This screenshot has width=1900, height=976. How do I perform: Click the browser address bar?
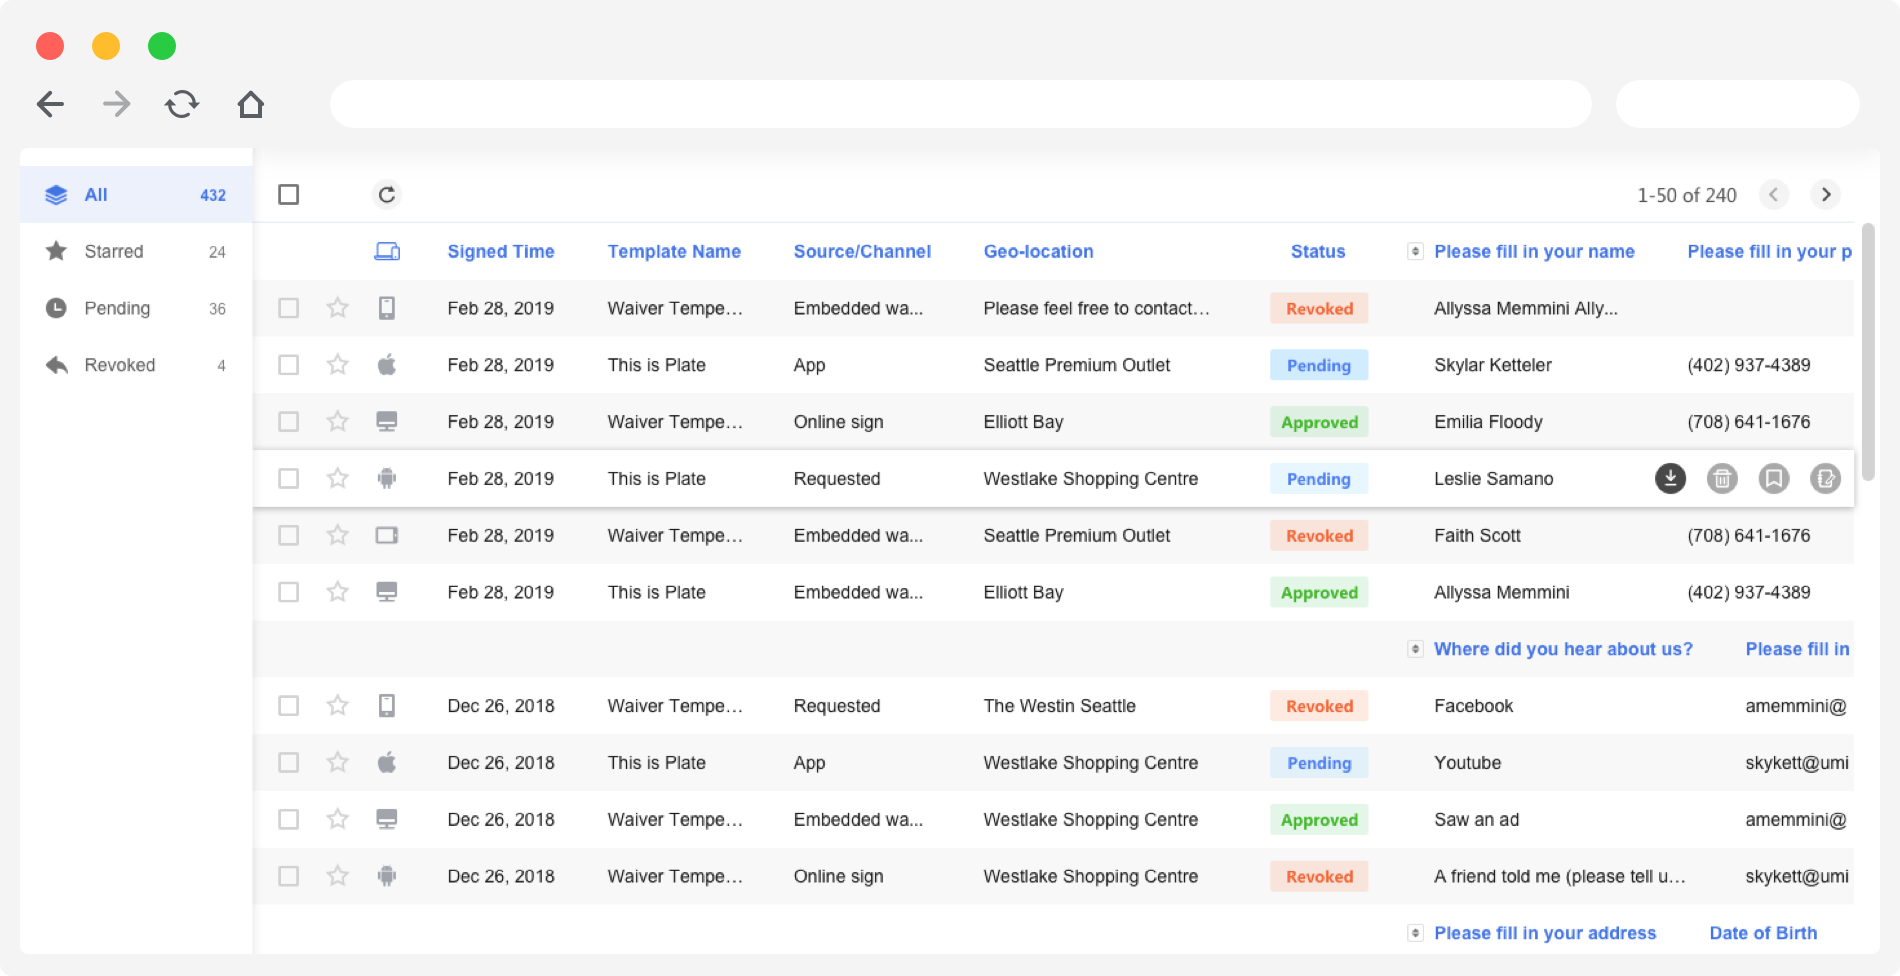point(960,103)
